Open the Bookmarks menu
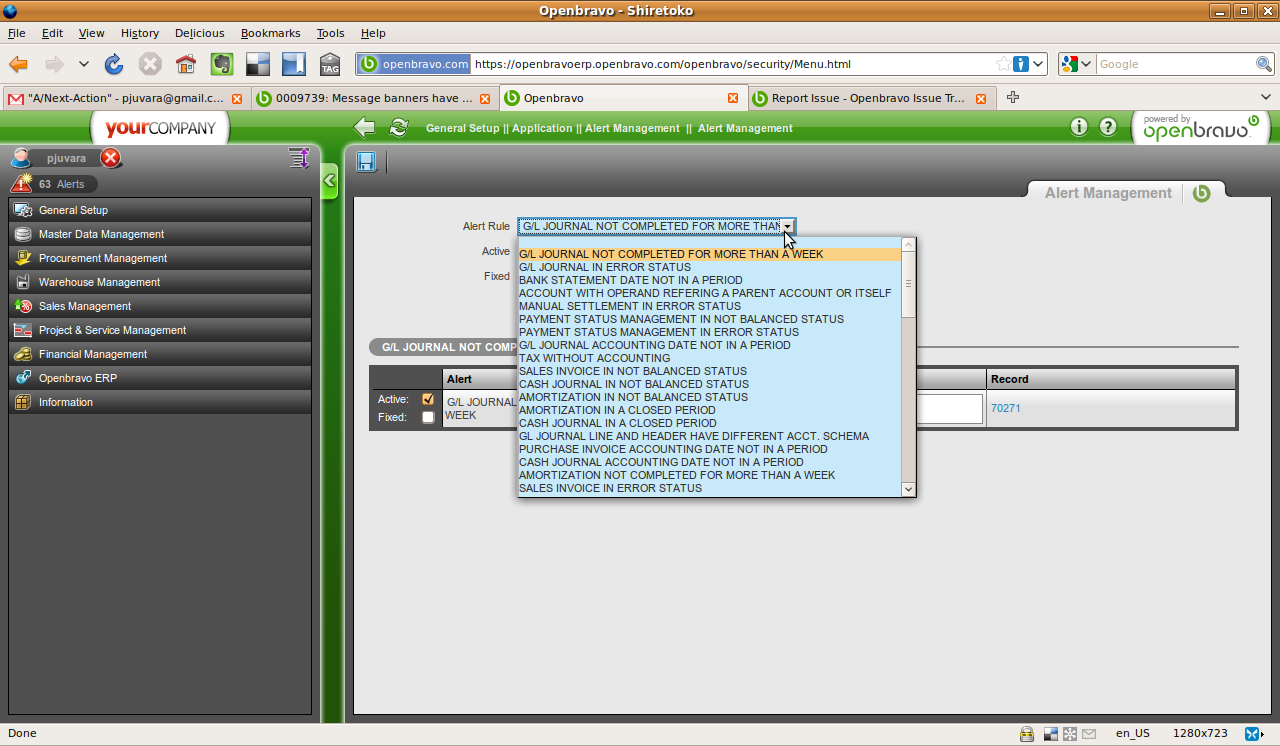 click(x=270, y=33)
